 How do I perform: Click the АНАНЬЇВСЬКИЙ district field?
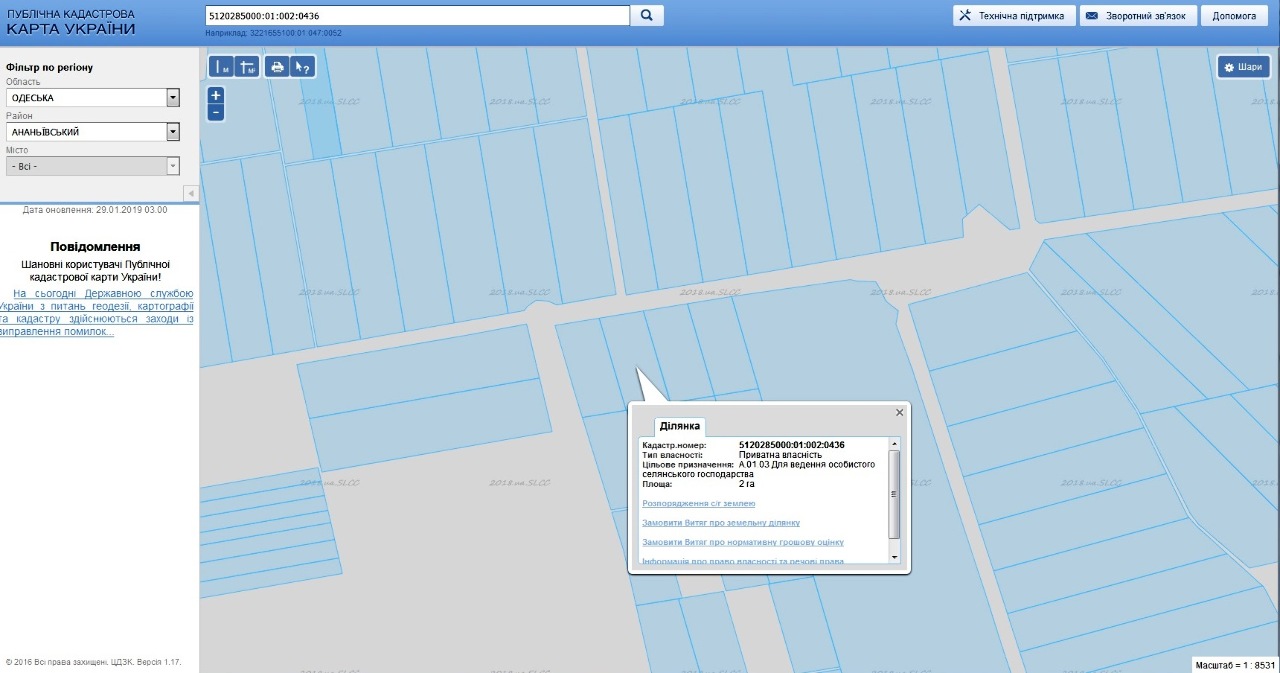coord(86,132)
